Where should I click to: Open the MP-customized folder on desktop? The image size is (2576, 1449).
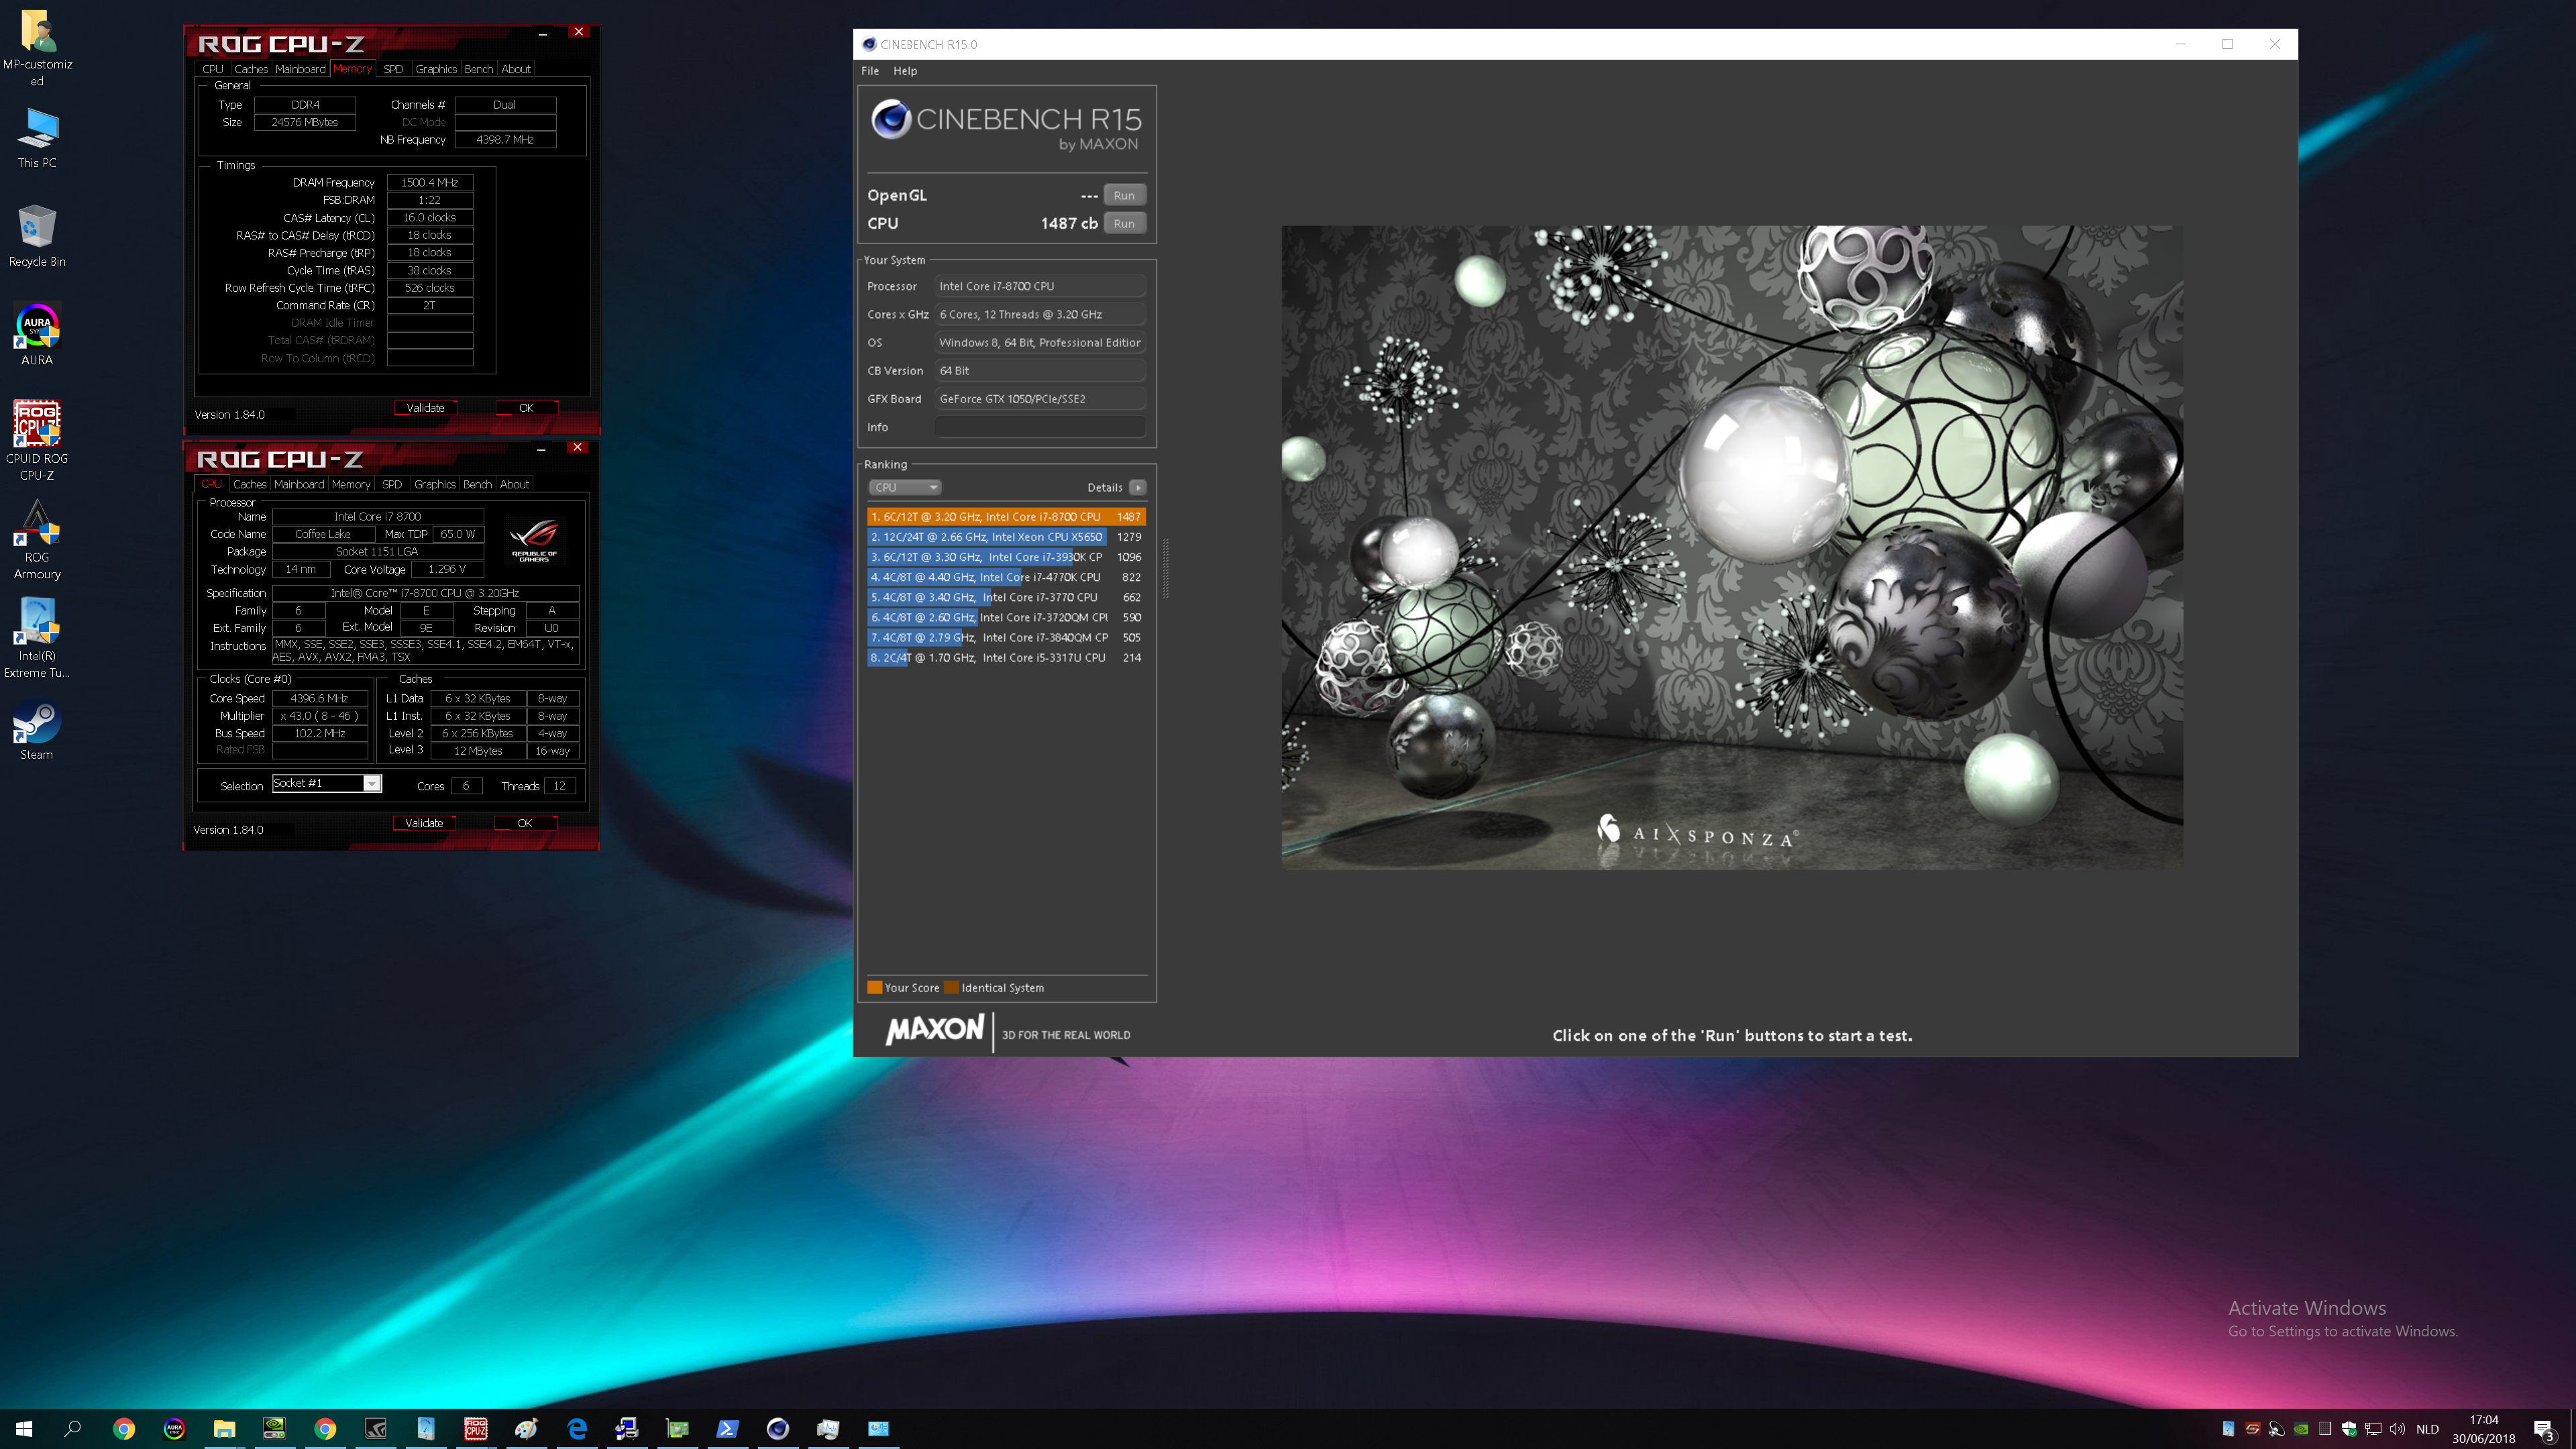37,47
